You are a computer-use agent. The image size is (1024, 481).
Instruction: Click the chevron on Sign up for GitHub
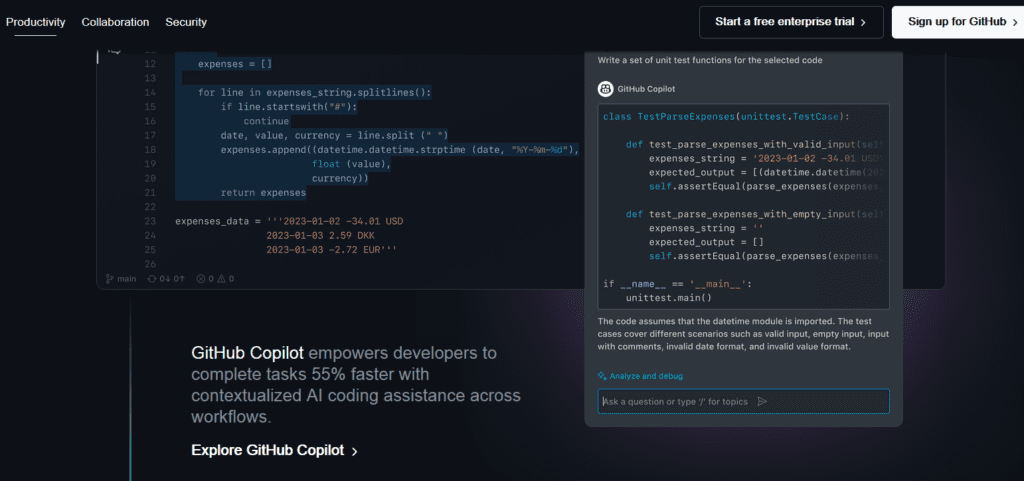pyautogui.click(x=1015, y=21)
